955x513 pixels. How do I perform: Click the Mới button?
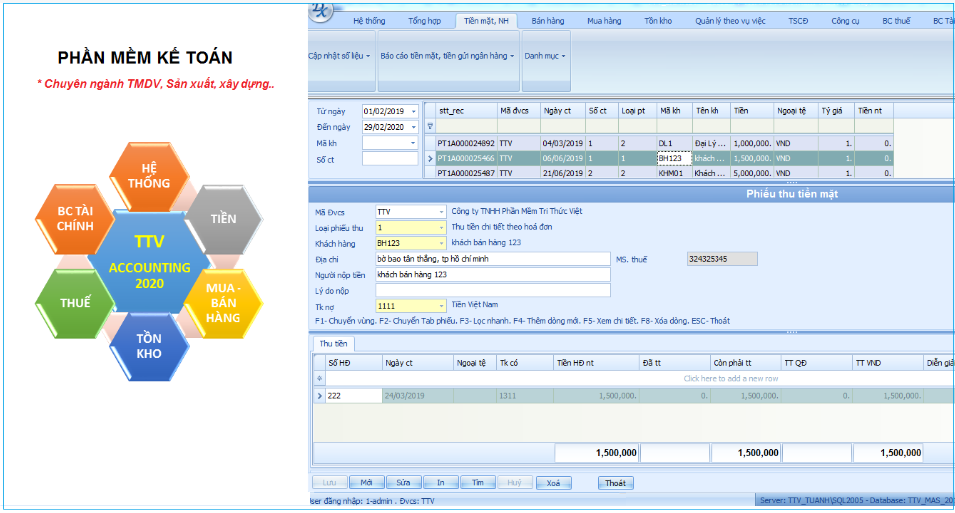[x=367, y=483]
